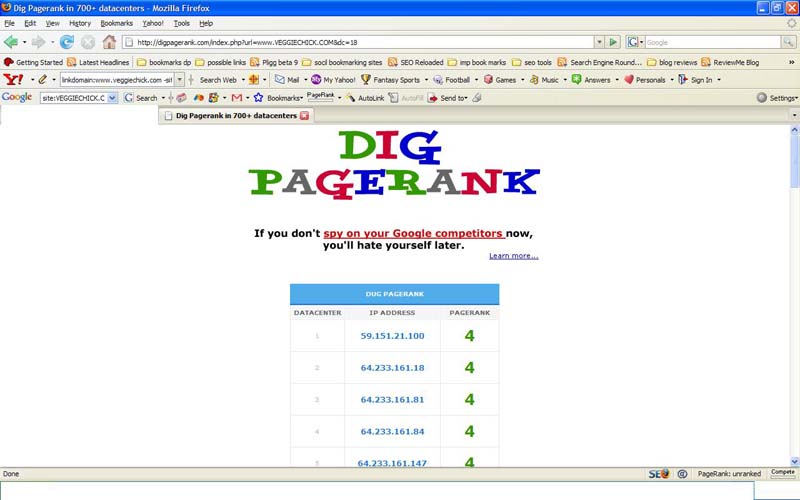
Task: Open Fantasy Sports trophy button
Action: (390, 80)
